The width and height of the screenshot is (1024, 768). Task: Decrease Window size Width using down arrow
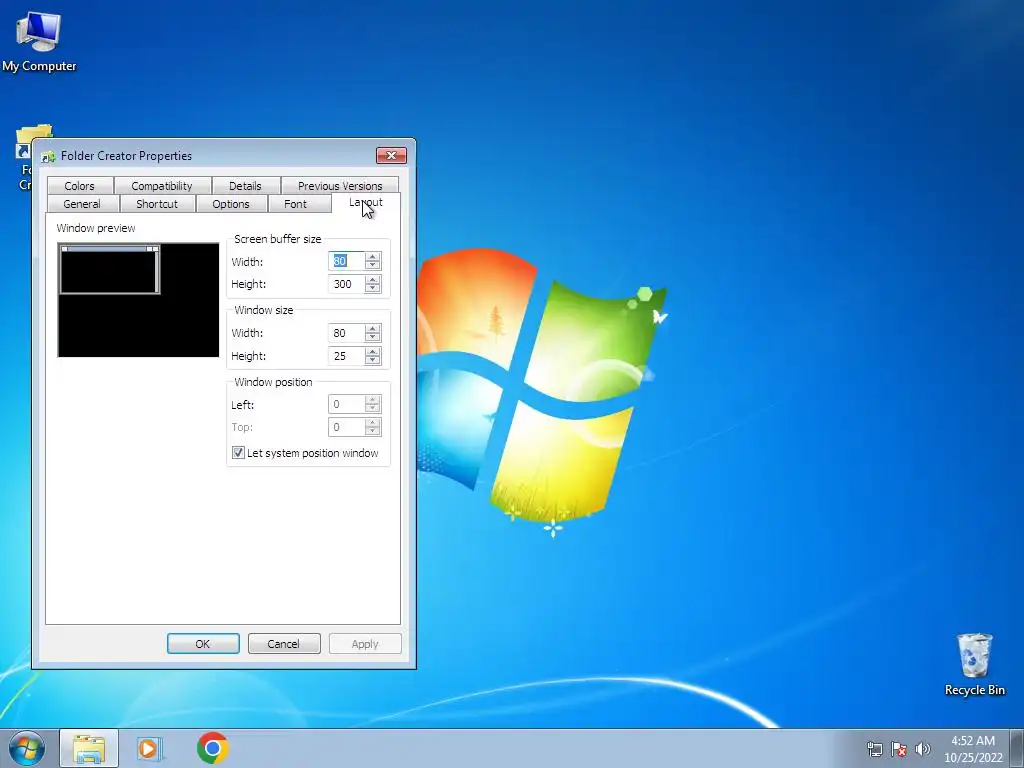[x=373, y=337]
